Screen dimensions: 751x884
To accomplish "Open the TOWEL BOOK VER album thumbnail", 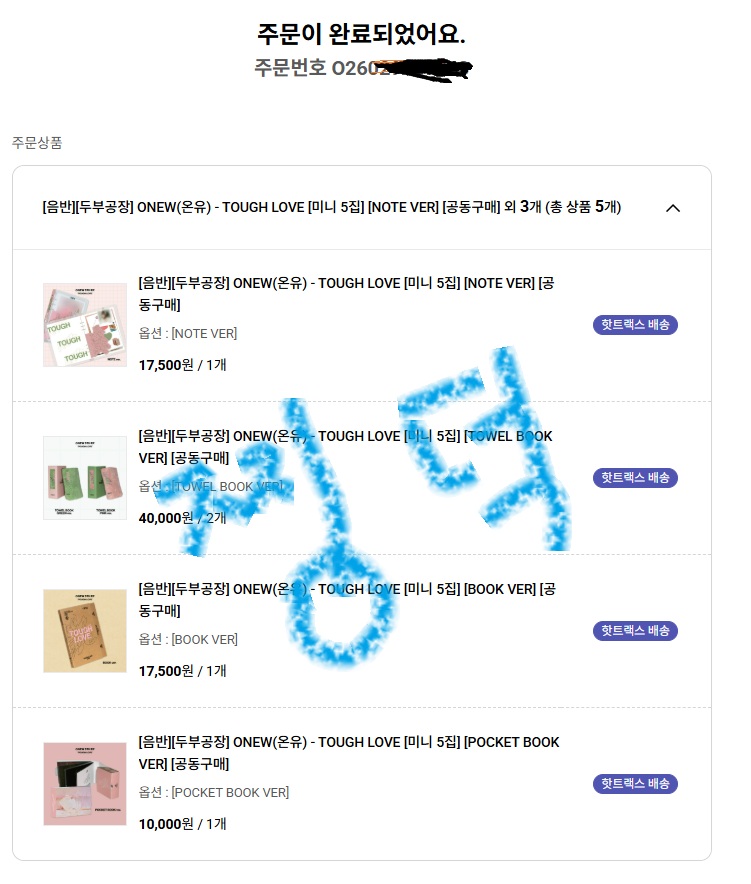I will pyautogui.click(x=85, y=478).
